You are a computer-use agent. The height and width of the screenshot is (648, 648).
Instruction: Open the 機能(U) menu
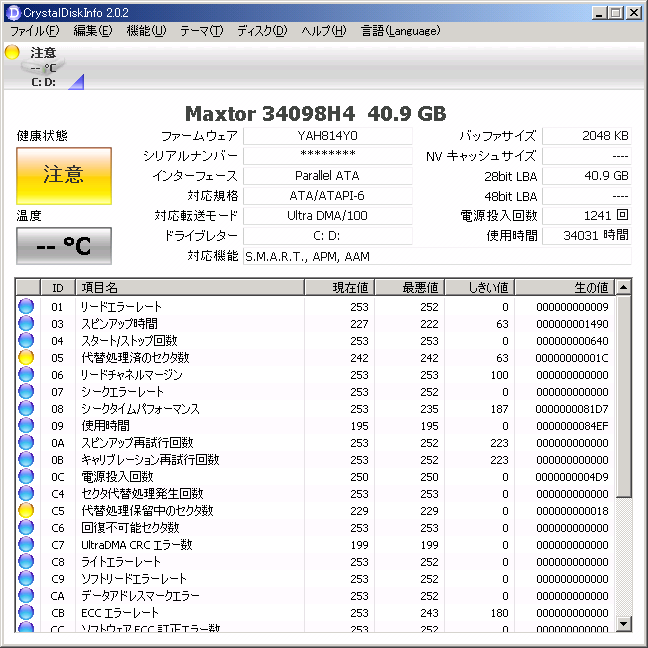(146, 31)
